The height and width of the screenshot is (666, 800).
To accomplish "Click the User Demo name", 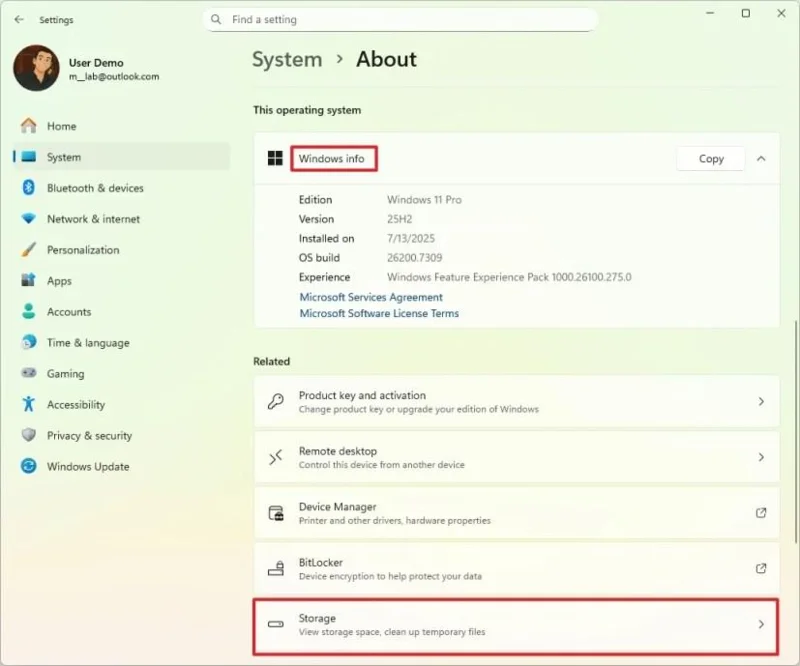I will [x=96, y=63].
